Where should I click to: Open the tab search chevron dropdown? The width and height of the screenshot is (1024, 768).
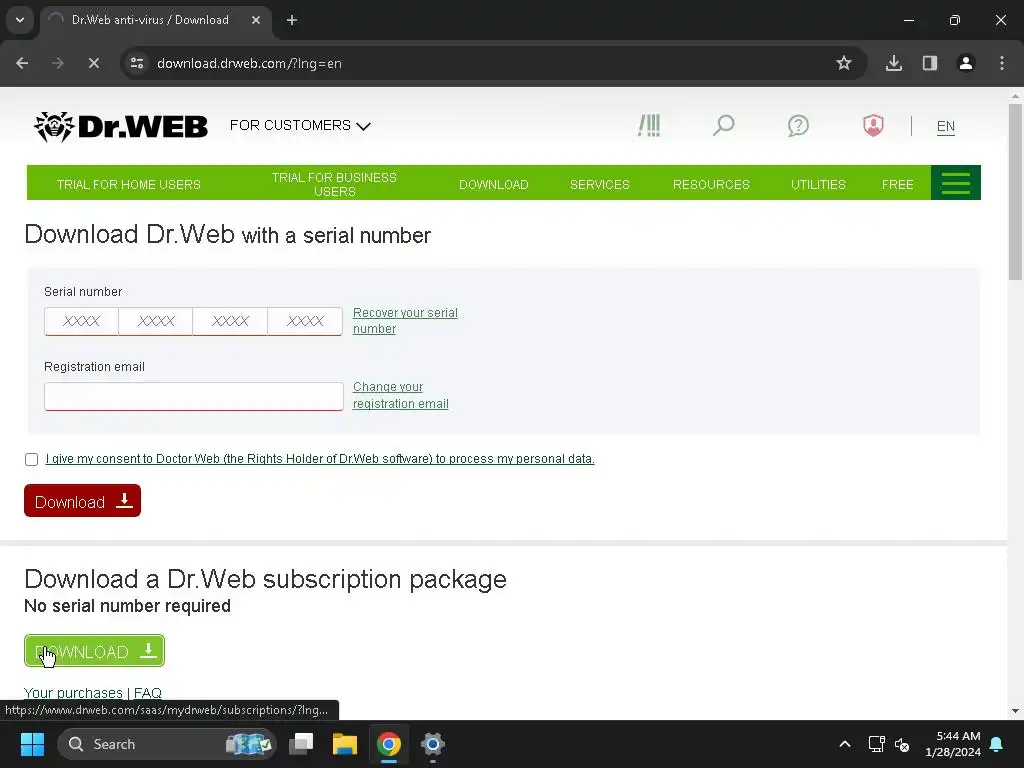tap(20, 20)
